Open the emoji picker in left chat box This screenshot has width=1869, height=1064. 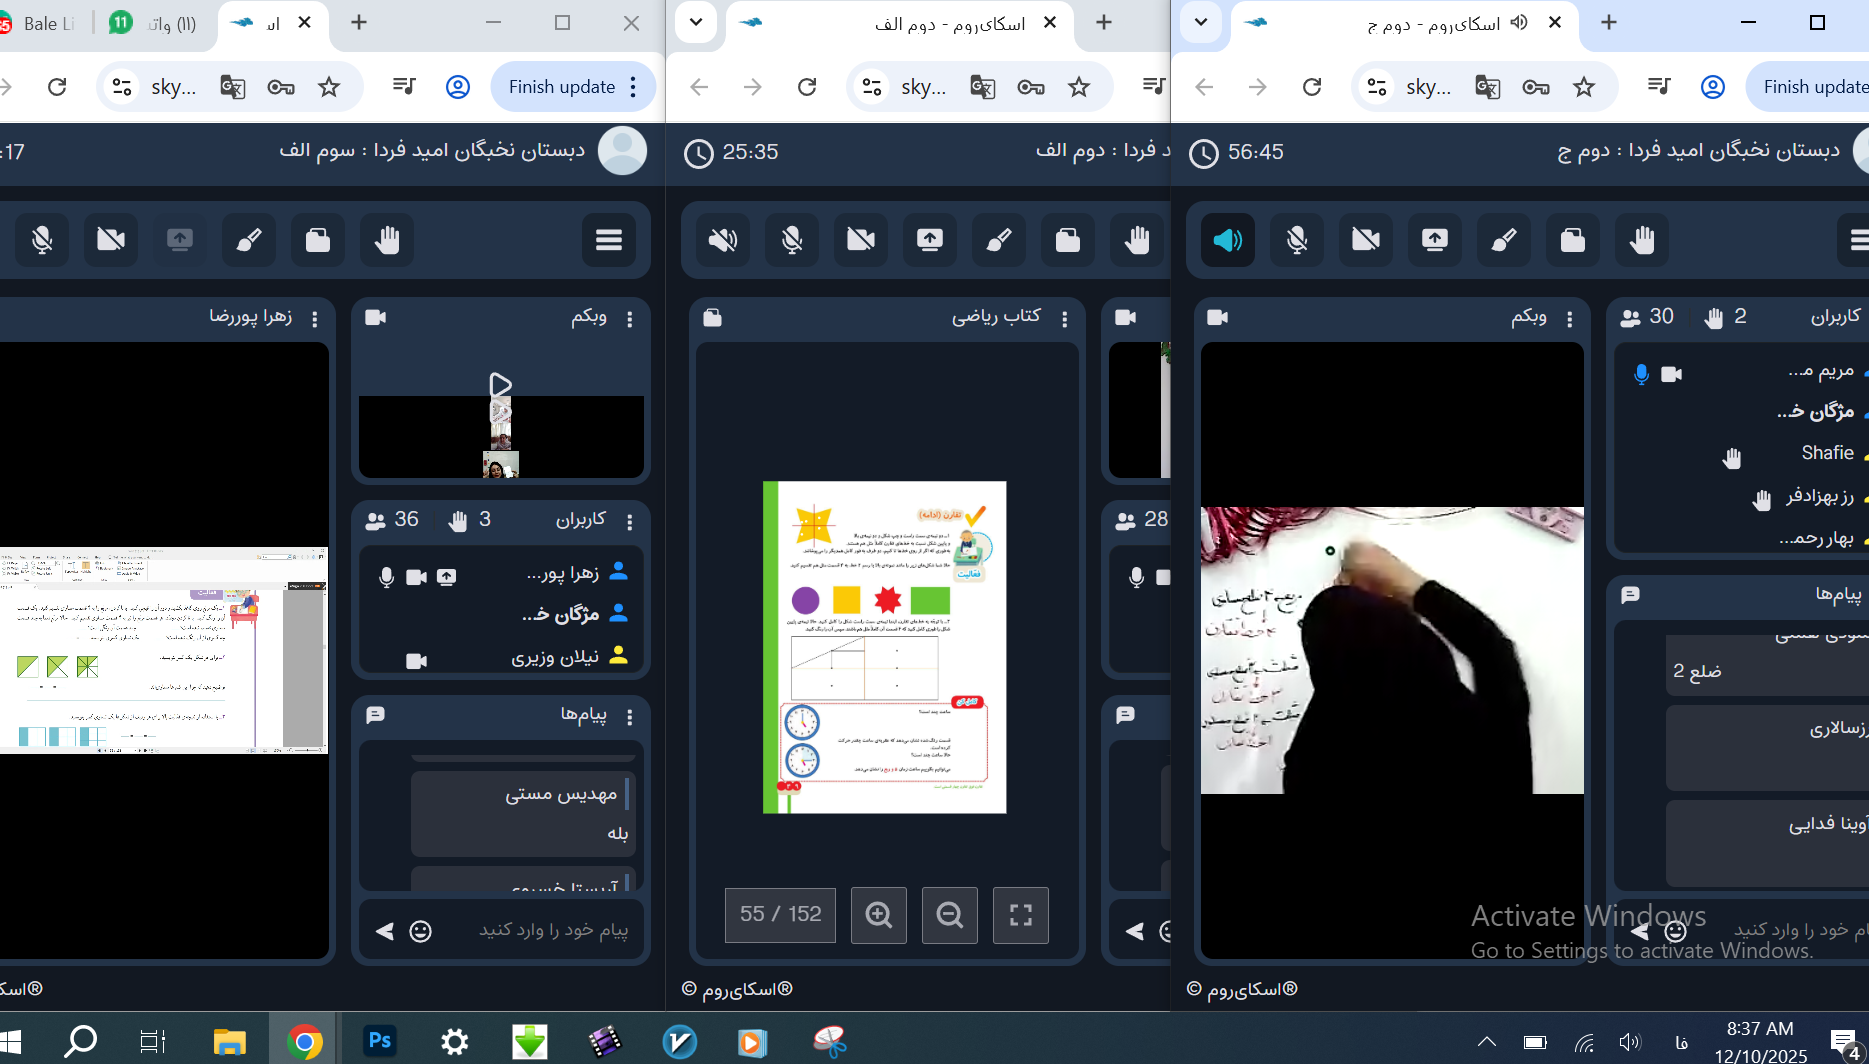421,931
